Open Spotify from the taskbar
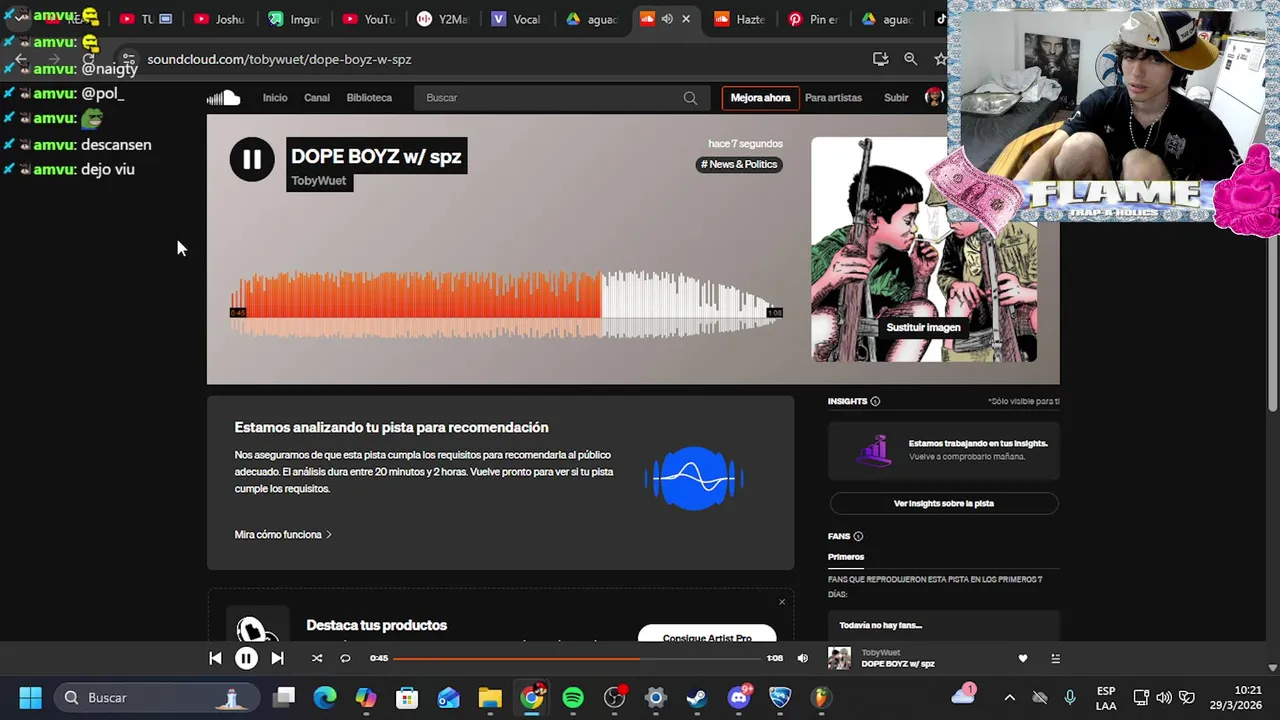Image resolution: width=1280 pixels, height=720 pixels. tap(573, 697)
